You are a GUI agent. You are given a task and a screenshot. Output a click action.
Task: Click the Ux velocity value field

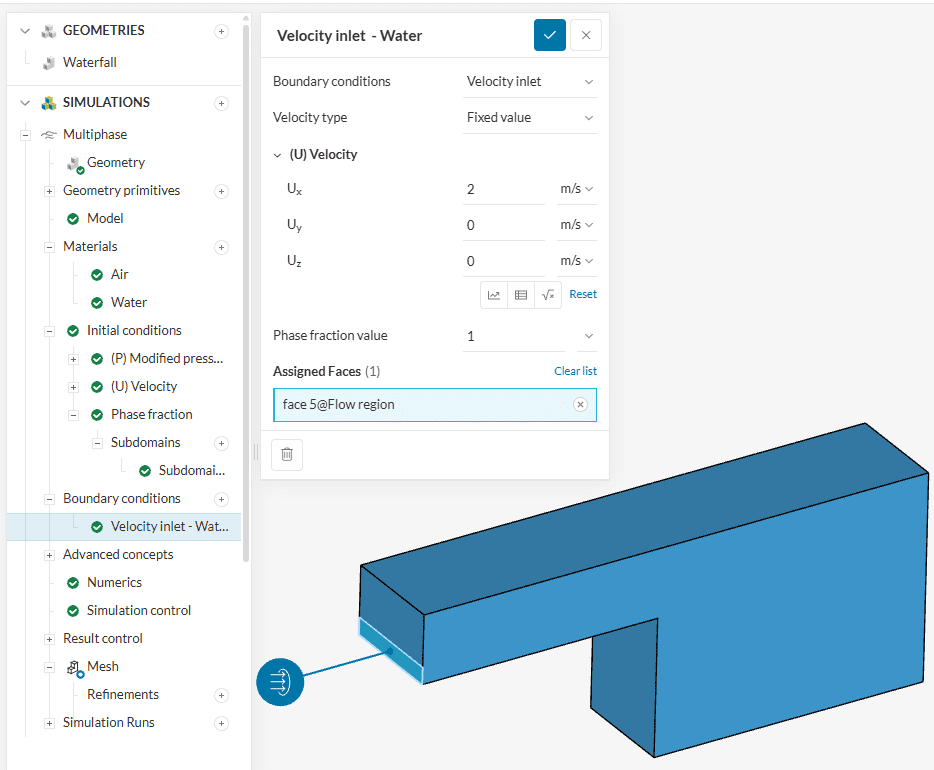pyautogui.click(x=504, y=189)
